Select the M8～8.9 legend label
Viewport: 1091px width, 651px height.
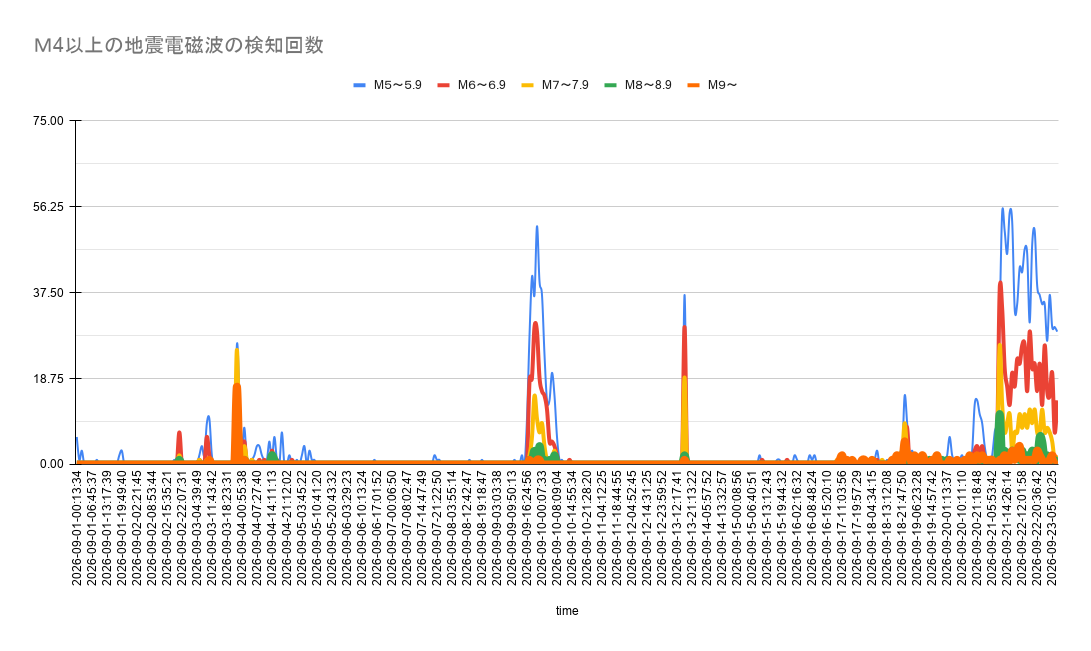tap(648, 85)
